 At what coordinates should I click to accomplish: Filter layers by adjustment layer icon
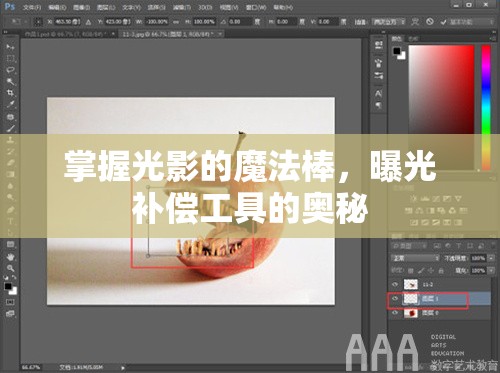448,246
